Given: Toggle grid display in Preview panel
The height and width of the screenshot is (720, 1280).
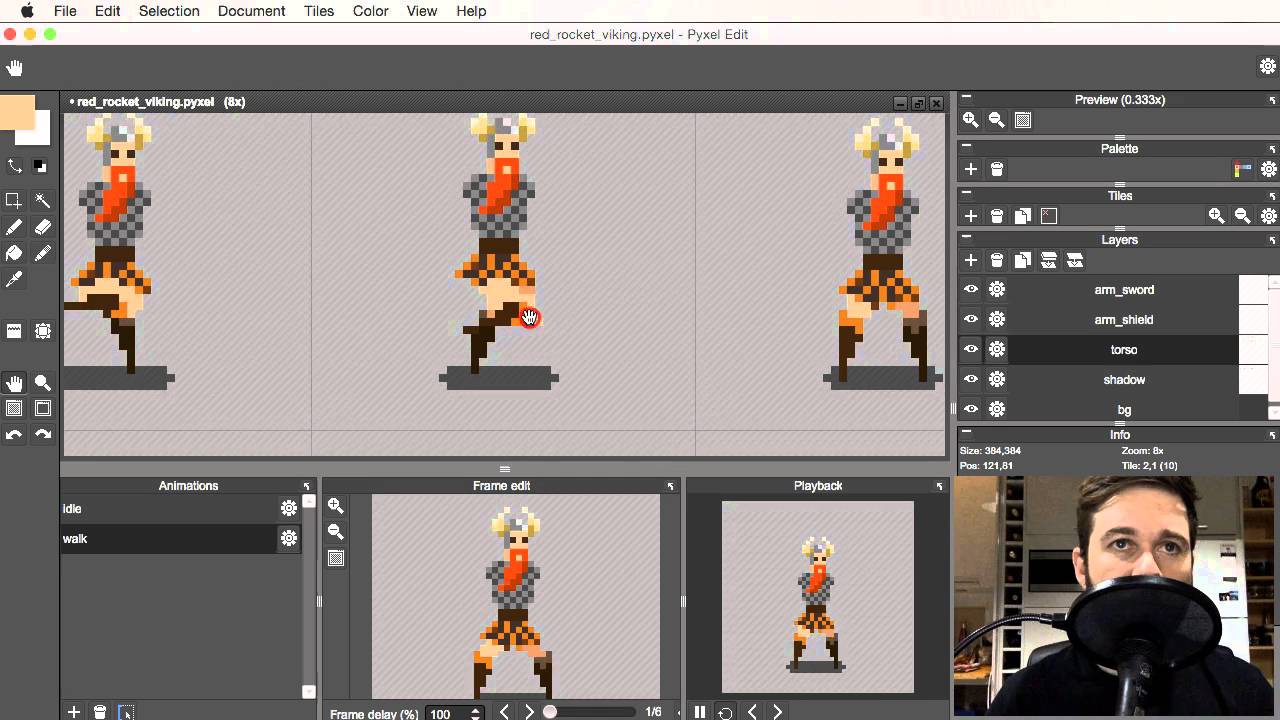Looking at the screenshot, I should [x=1022, y=120].
